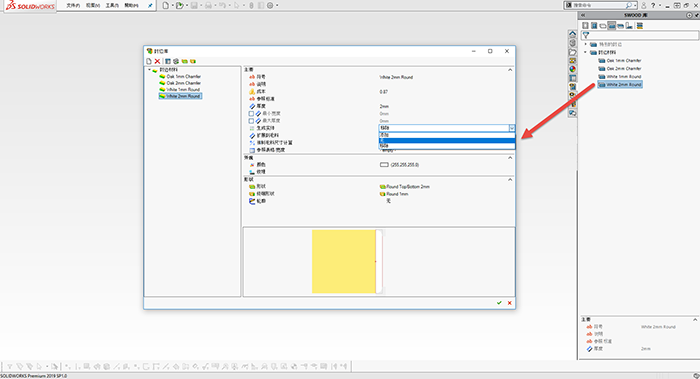Open the Tools menu in SolidWorks
Image resolution: width=700 pixels, height=379 pixels.
(x=112, y=5)
